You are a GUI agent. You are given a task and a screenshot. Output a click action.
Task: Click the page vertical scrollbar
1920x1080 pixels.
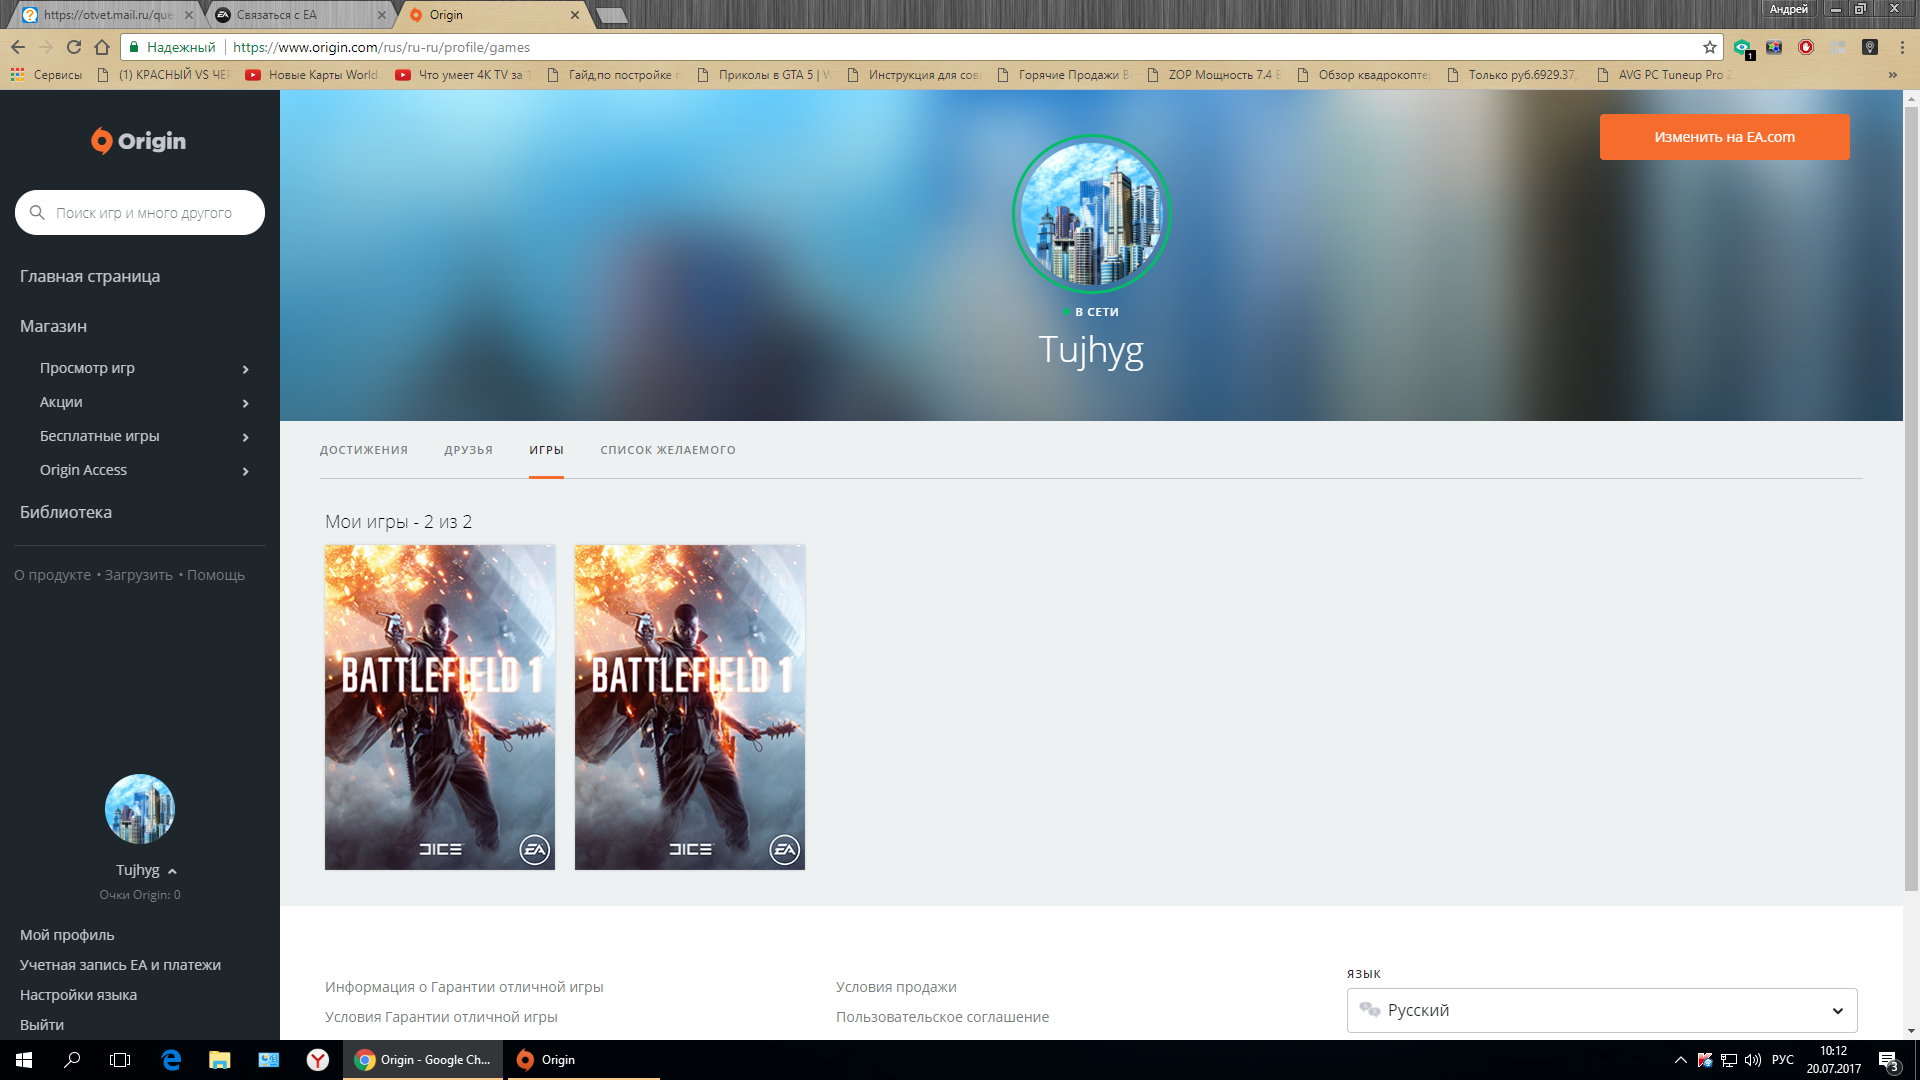pos(1911,500)
